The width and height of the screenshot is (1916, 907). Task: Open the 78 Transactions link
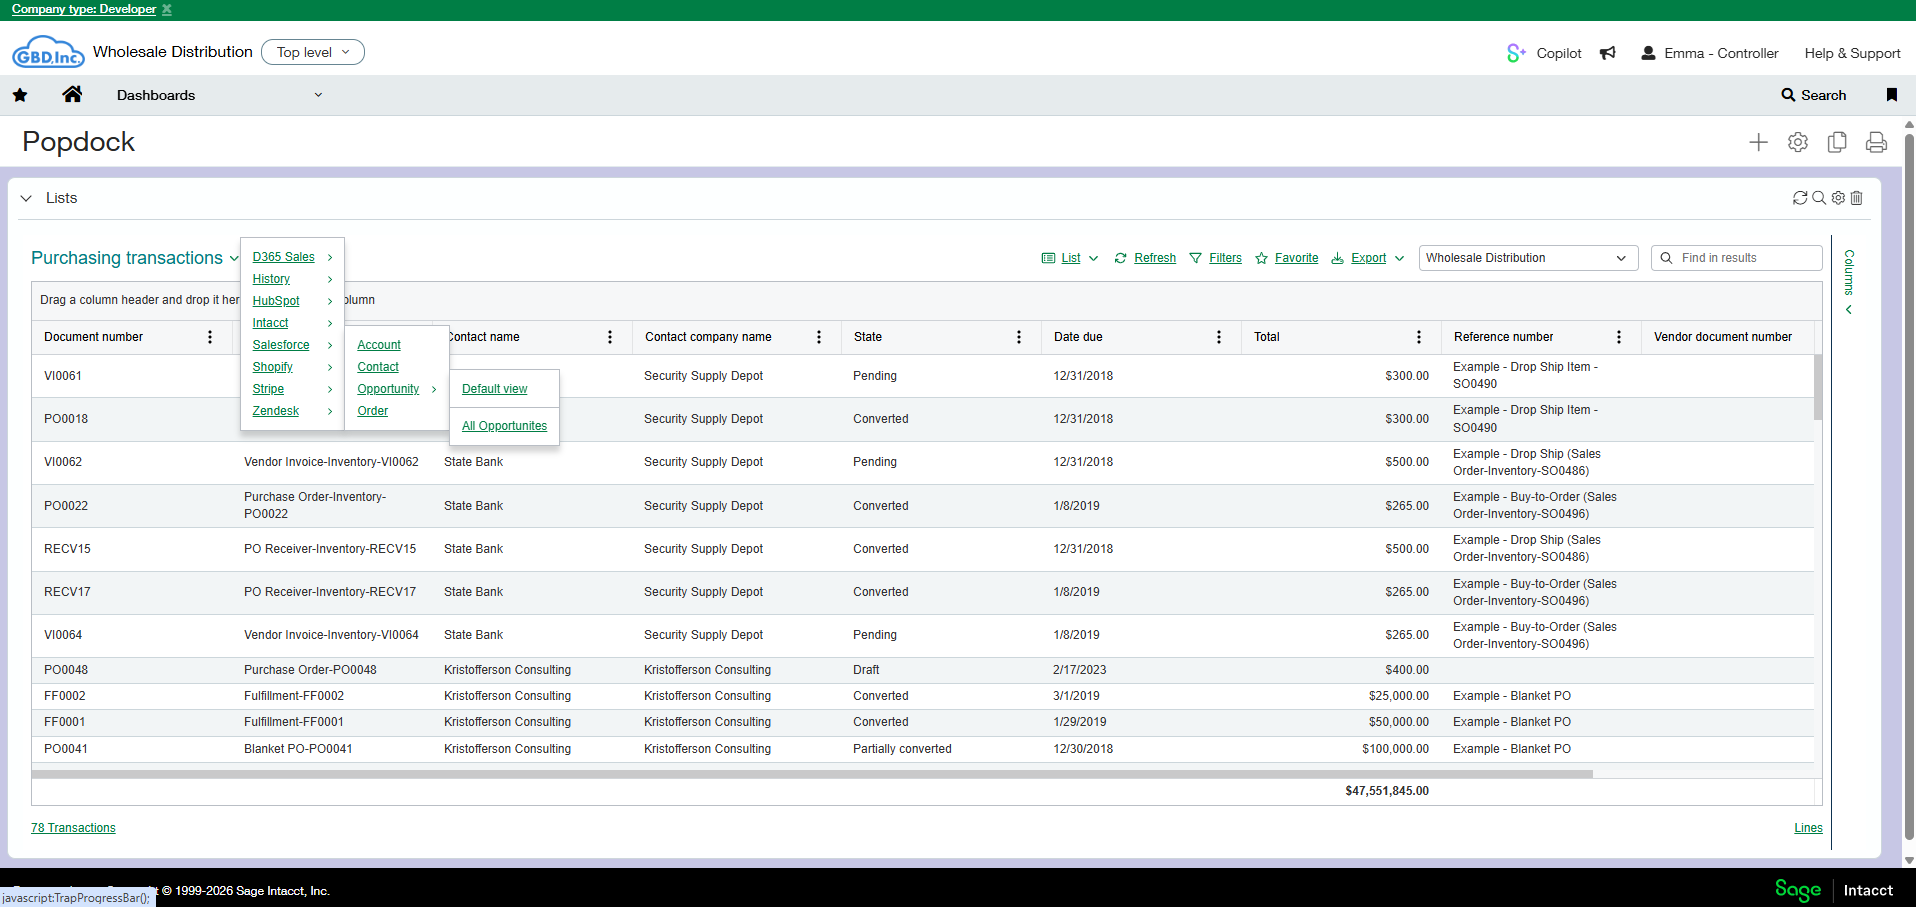point(73,828)
